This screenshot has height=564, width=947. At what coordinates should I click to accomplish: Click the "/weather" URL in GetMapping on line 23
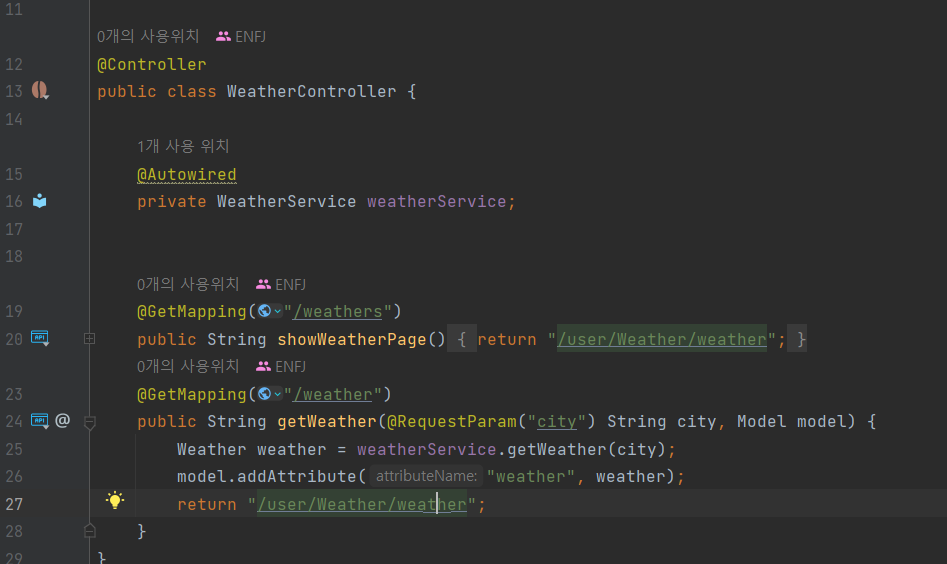click(332, 394)
